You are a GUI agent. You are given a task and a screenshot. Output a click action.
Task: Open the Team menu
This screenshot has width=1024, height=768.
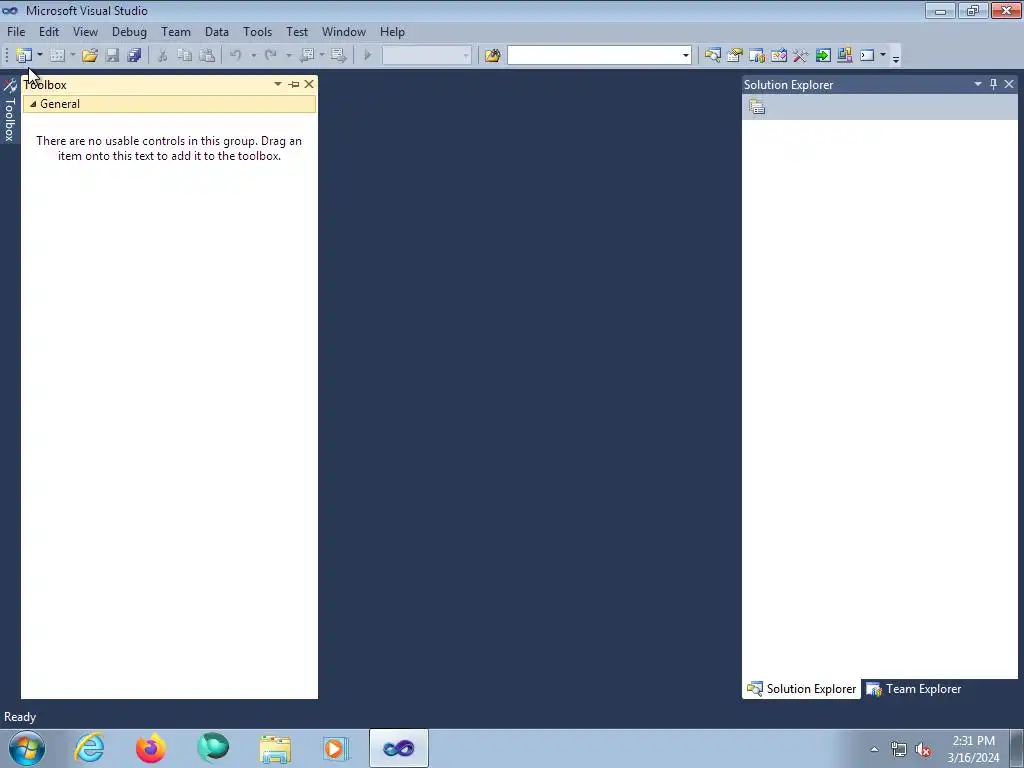pos(176,31)
